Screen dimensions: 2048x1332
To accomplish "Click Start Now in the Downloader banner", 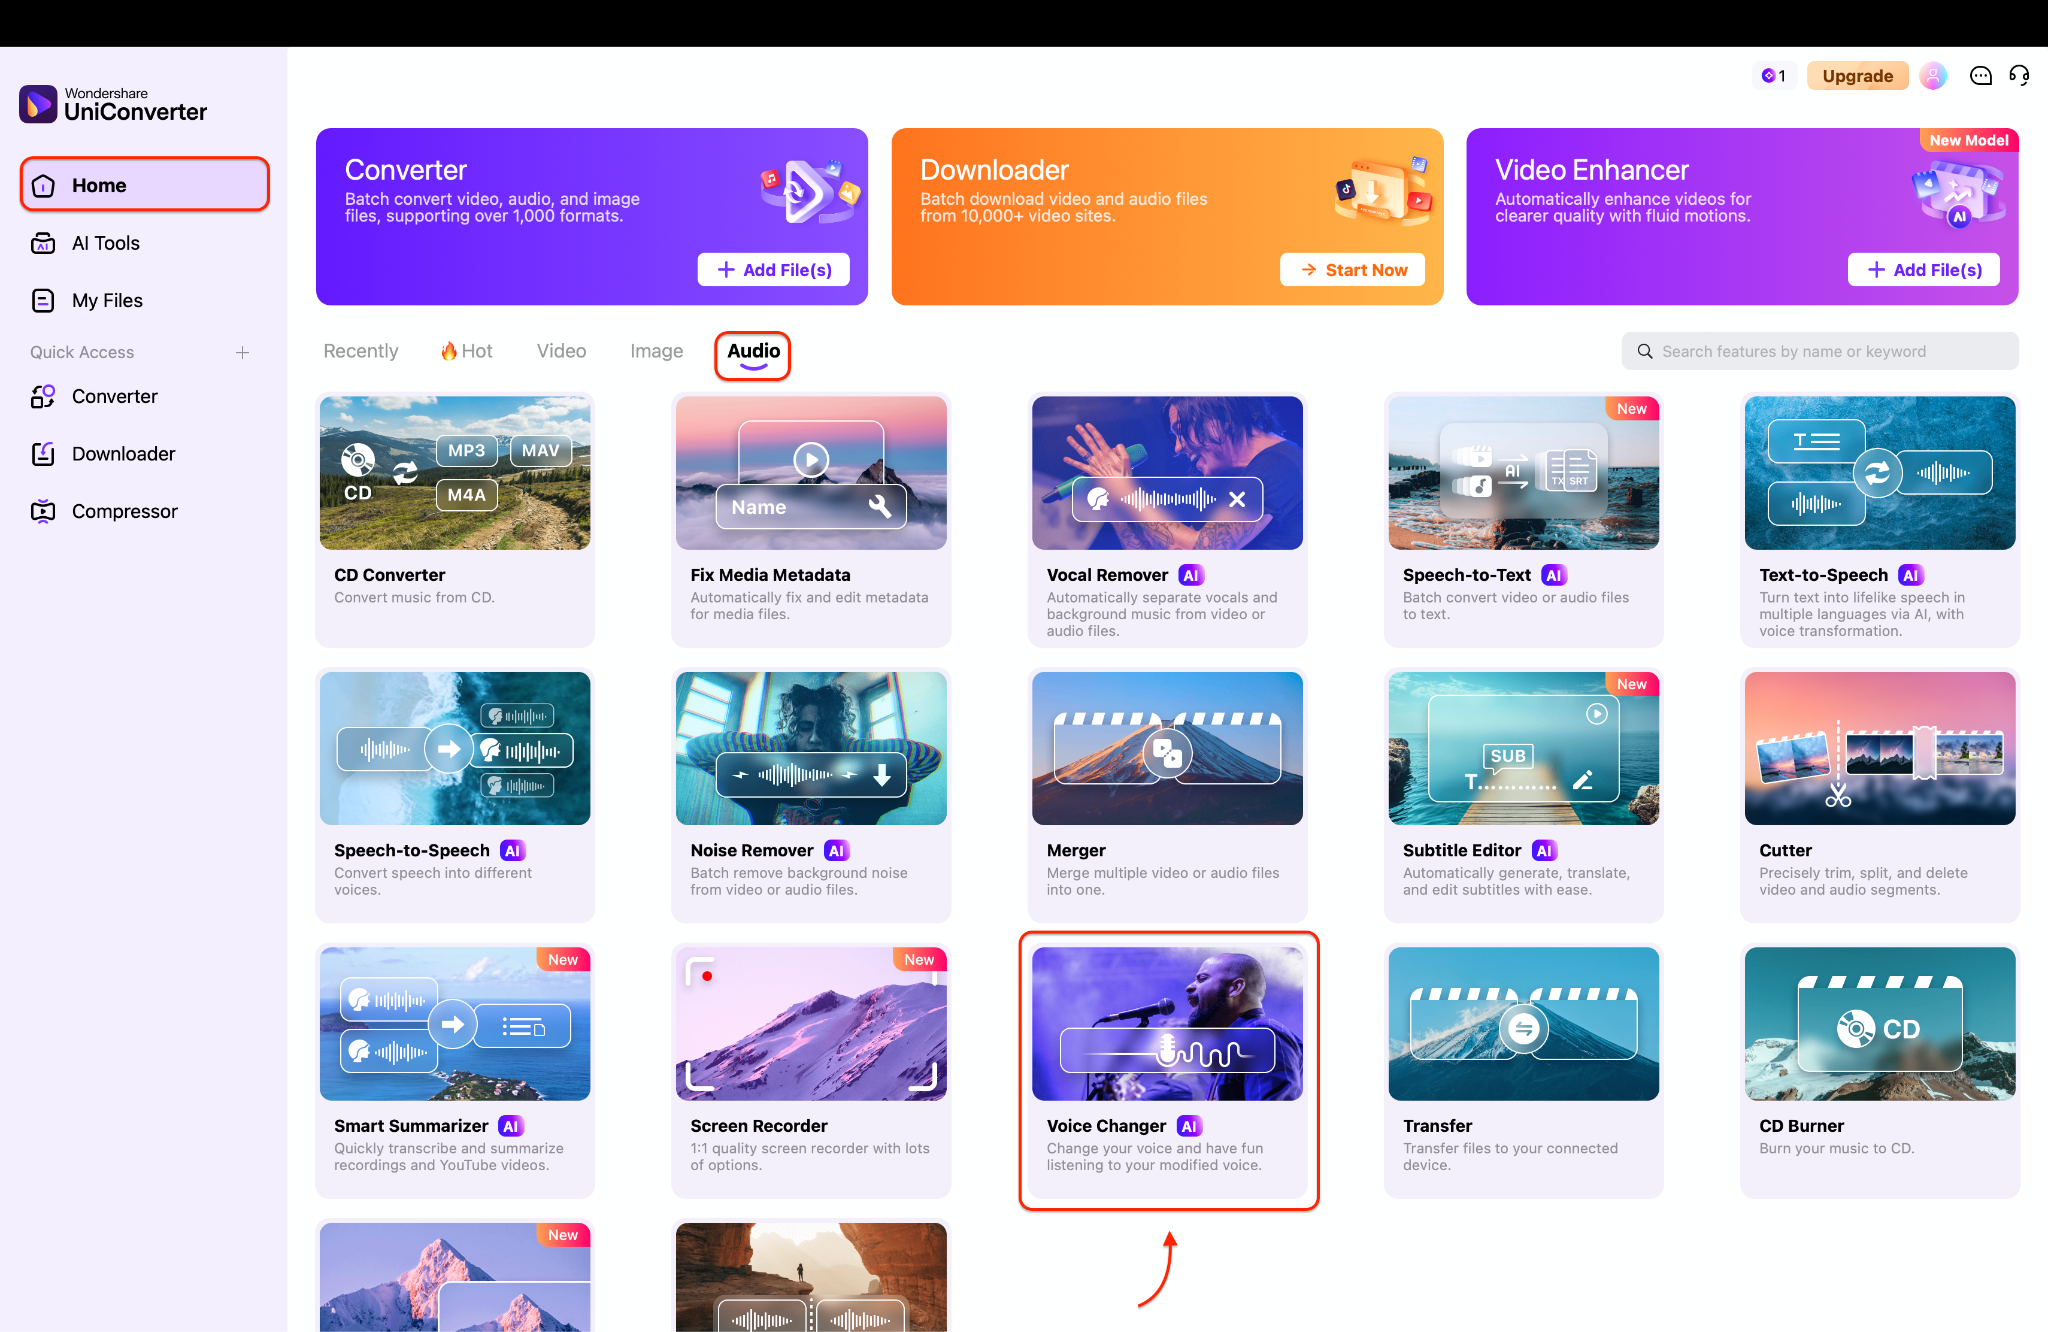I will point(1353,270).
